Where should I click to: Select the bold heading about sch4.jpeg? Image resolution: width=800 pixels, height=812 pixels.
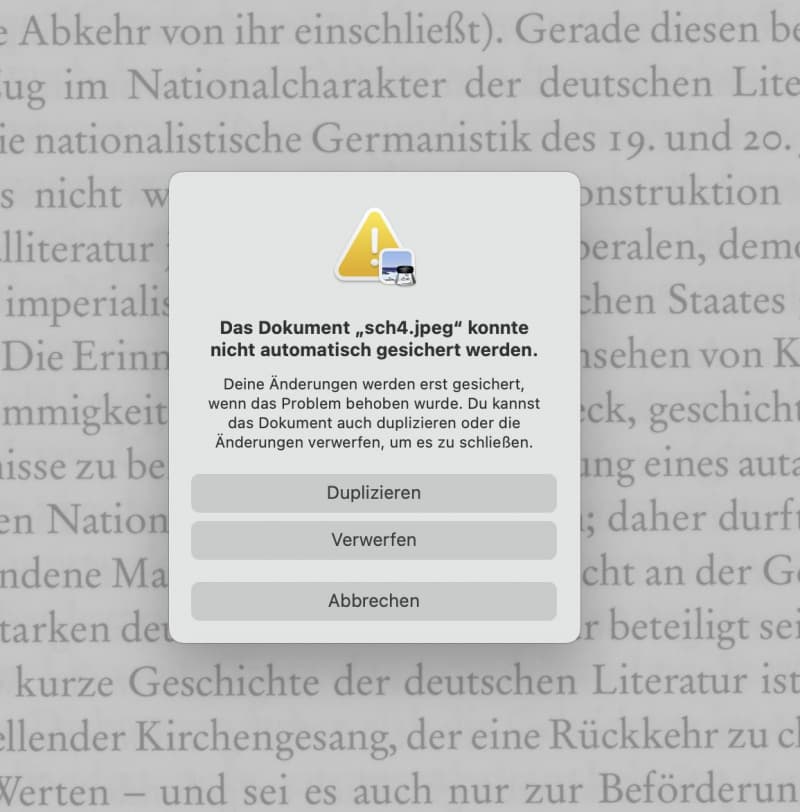[374, 339]
